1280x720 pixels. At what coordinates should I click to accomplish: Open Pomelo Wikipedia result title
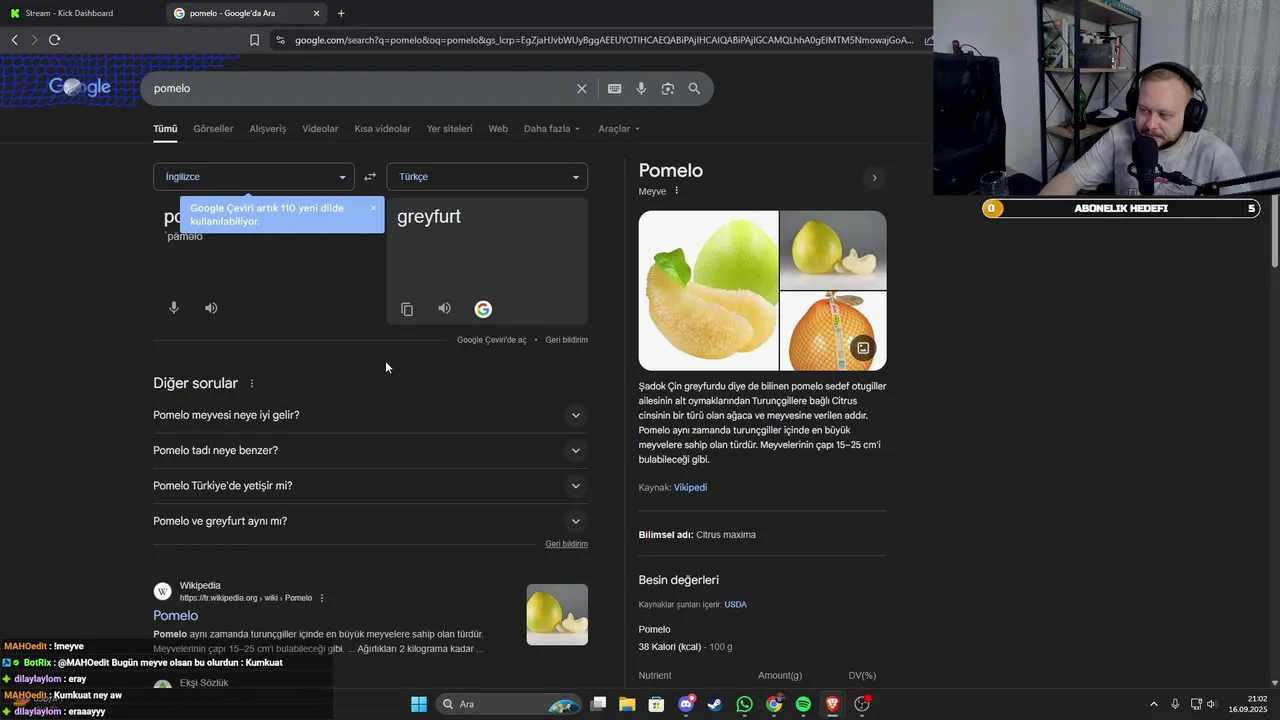(x=176, y=616)
